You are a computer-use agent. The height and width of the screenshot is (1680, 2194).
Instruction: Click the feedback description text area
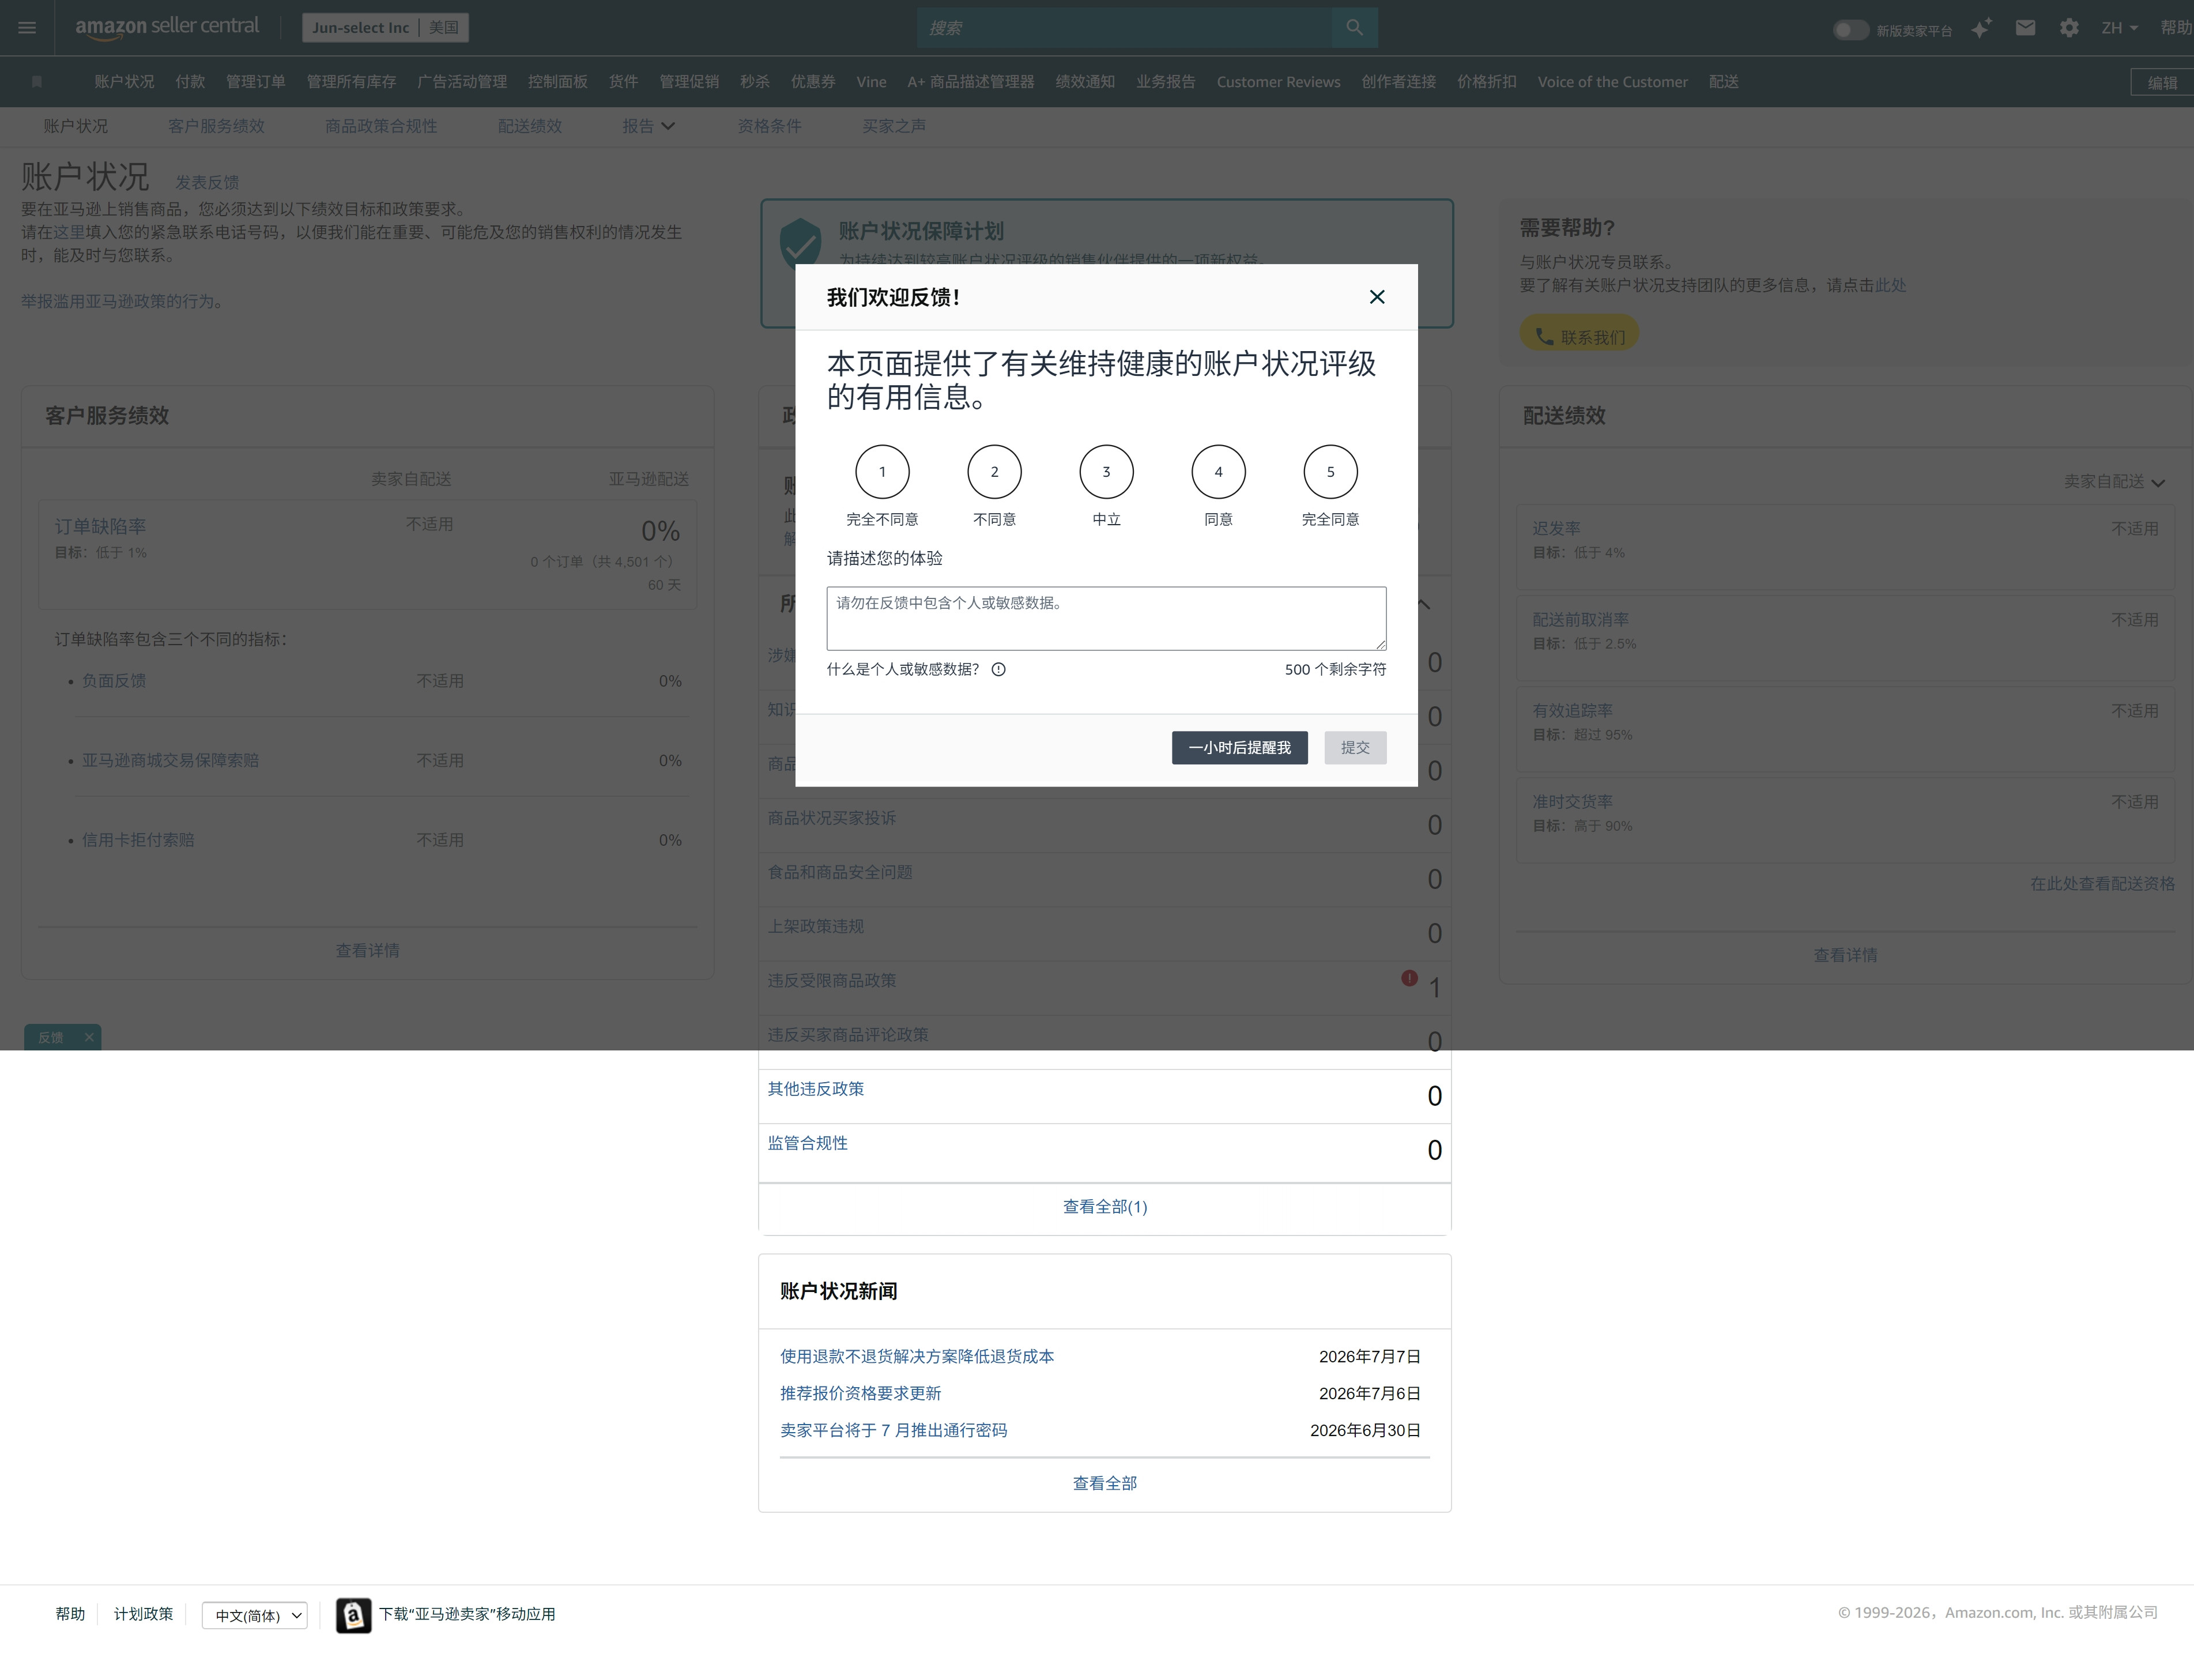(1106, 618)
